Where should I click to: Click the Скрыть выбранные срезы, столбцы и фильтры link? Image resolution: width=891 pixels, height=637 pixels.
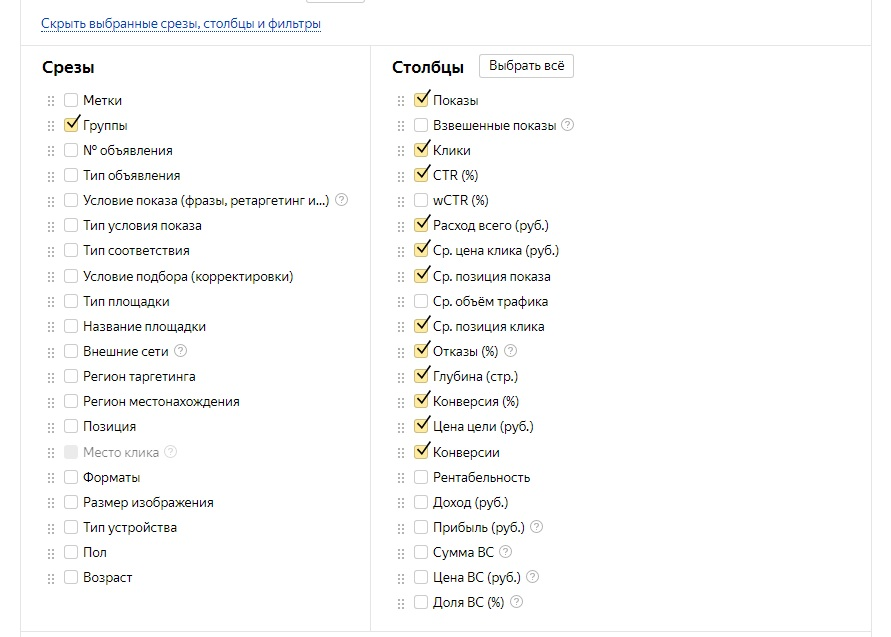point(181,24)
